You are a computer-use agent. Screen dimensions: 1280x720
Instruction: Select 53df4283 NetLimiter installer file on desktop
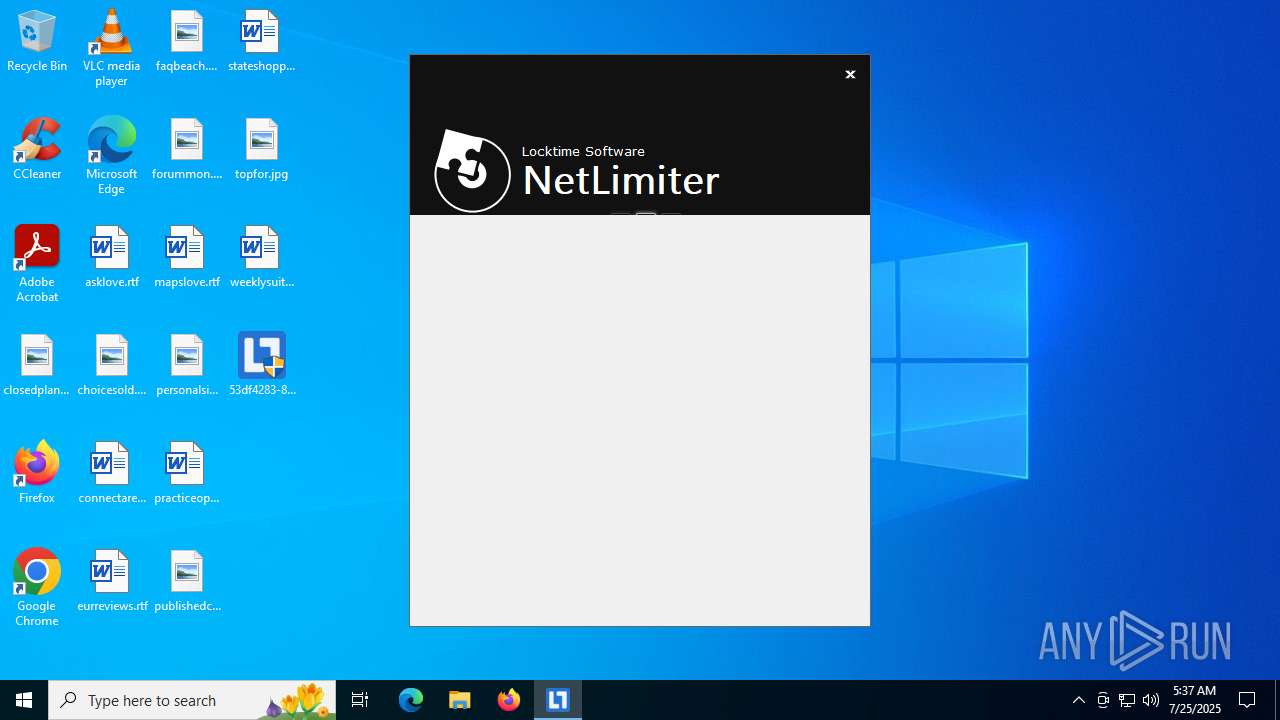point(262,366)
